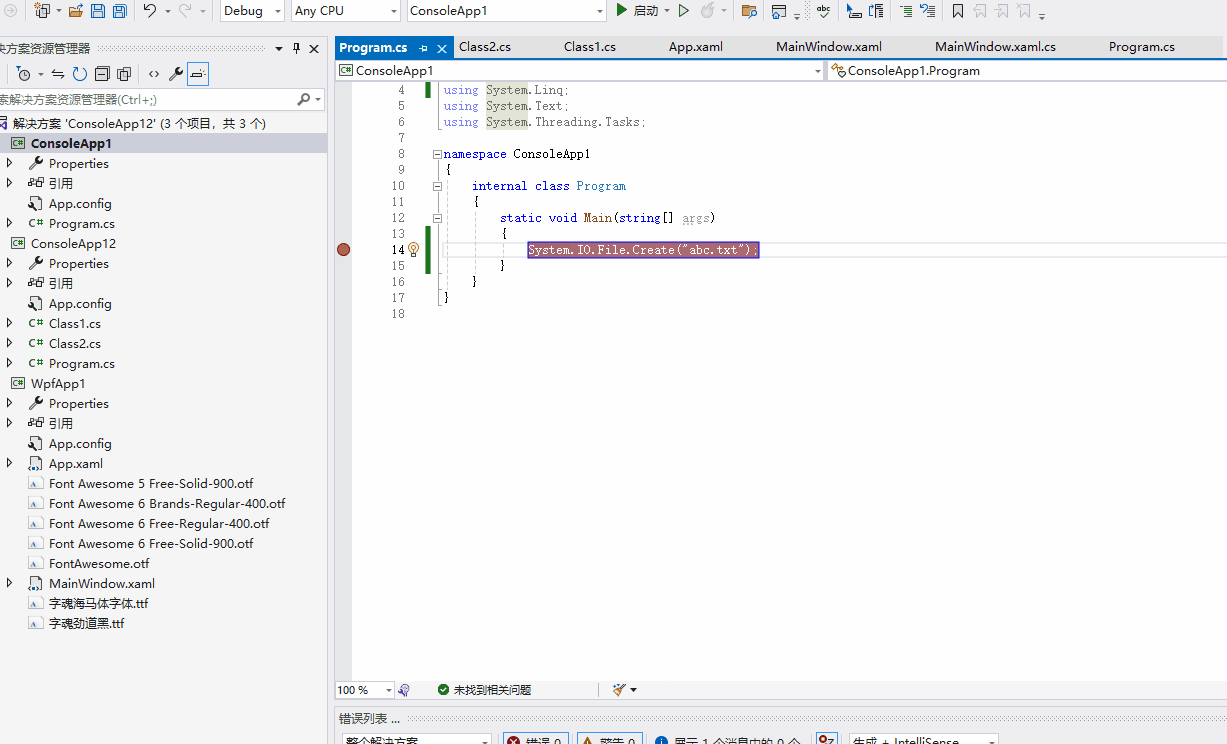1227x744 pixels.
Task: Select Class1.cs in Solution Explorer
Action: point(75,323)
